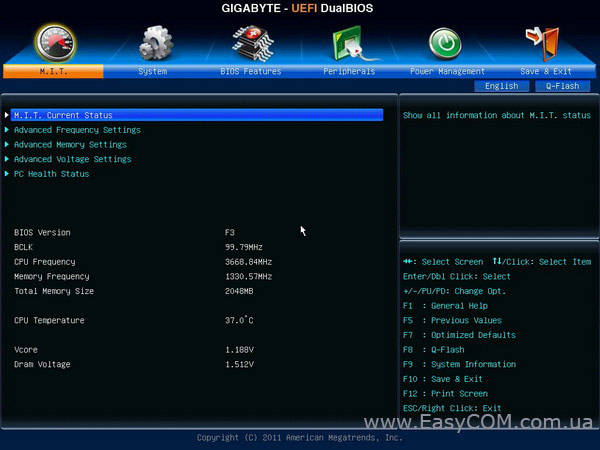Click the CPU Temperature label

click(49, 320)
